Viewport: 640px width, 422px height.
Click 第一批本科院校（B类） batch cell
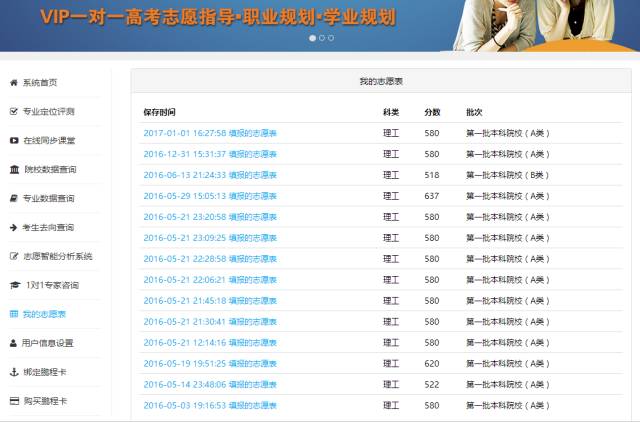coord(508,175)
